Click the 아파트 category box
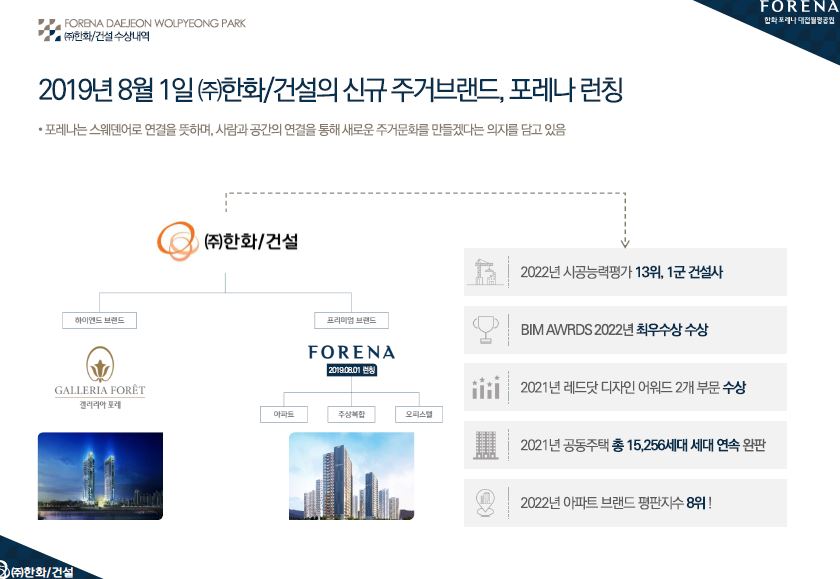The height and width of the screenshot is (579, 840). click(x=284, y=415)
